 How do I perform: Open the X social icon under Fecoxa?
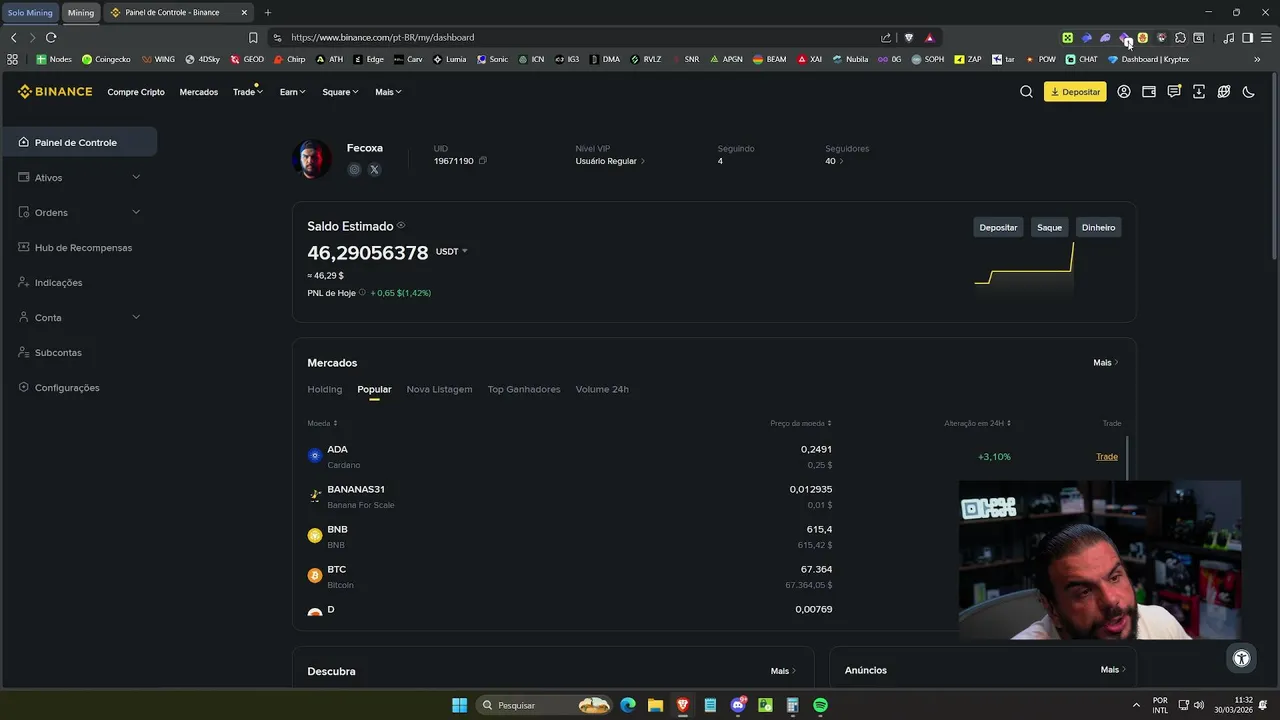click(374, 170)
